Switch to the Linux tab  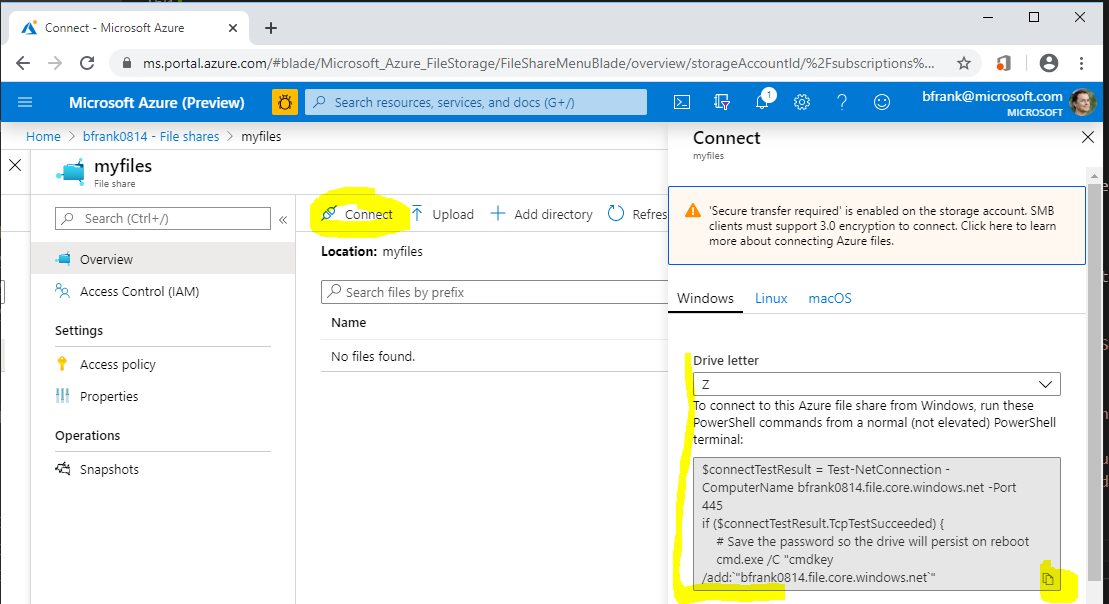pos(771,298)
